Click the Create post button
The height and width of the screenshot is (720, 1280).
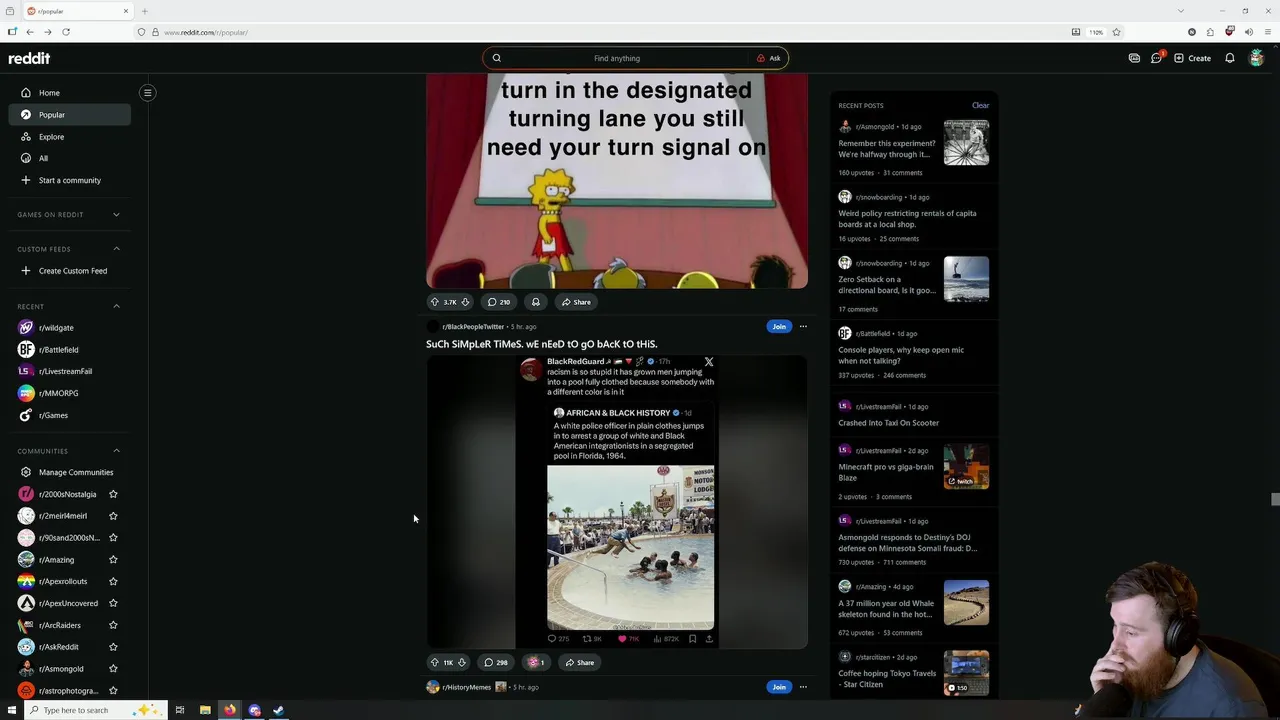coord(1192,58)
